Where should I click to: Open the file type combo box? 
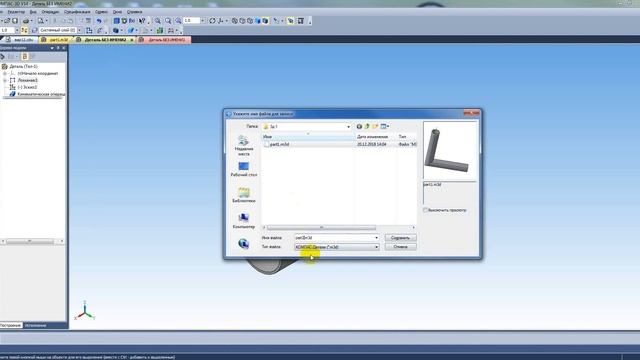pyautogui.click(x=337, y=247)
